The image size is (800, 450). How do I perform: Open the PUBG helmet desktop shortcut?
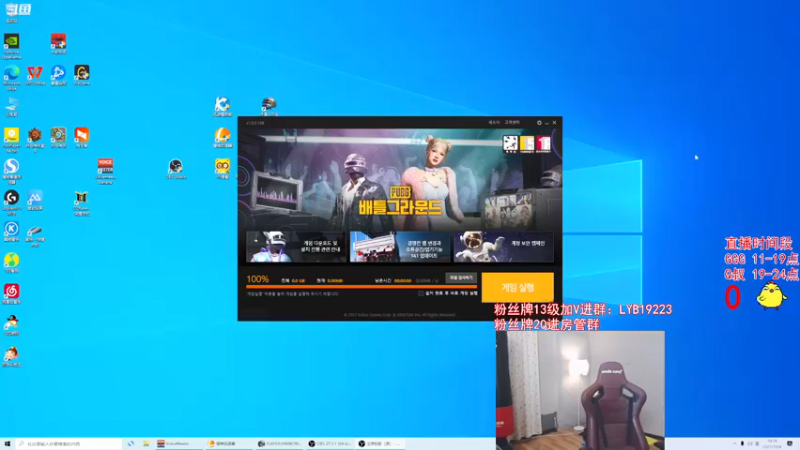pos(269,107)
